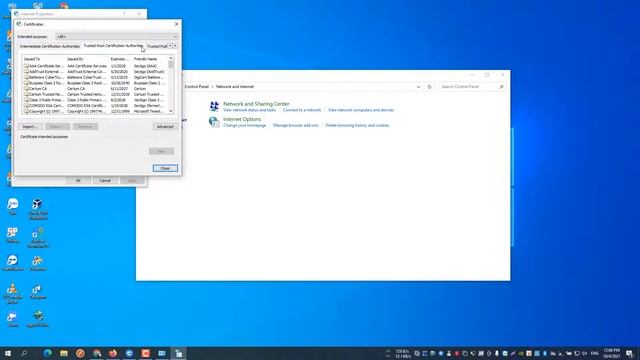Click OK in Internet Properties window
The image size is (640, 360).
[78, 180]
